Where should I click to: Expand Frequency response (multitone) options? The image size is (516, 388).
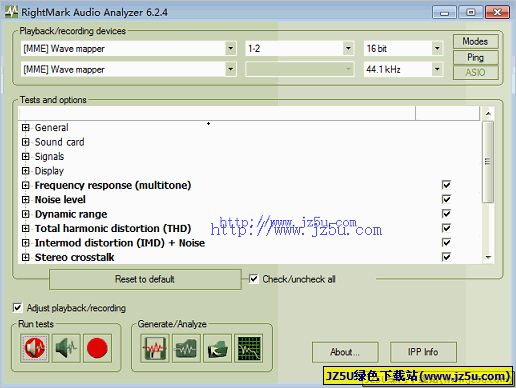pyautogui.click(x=26, y=185)
